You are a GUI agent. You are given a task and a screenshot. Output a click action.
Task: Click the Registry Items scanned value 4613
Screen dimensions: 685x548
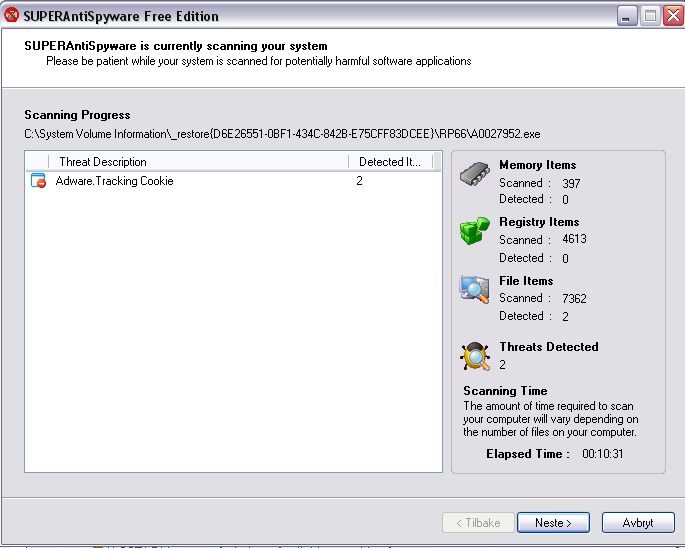[x=574, y=239]
